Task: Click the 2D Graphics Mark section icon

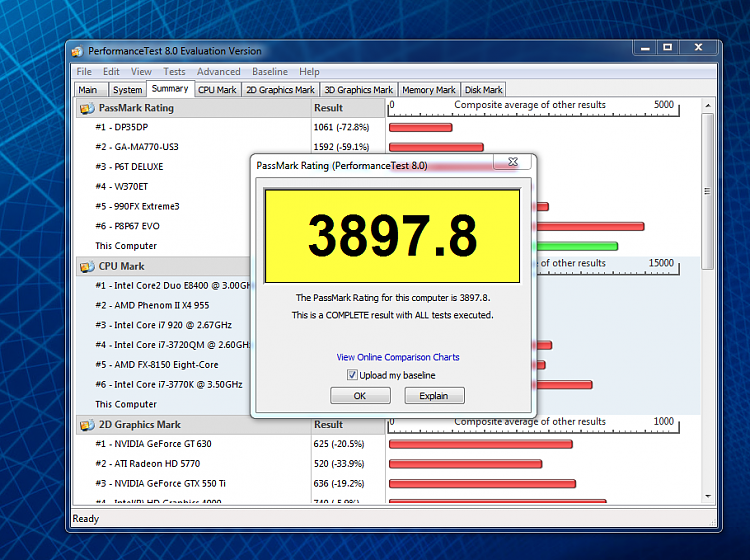Action: [87, 425]
